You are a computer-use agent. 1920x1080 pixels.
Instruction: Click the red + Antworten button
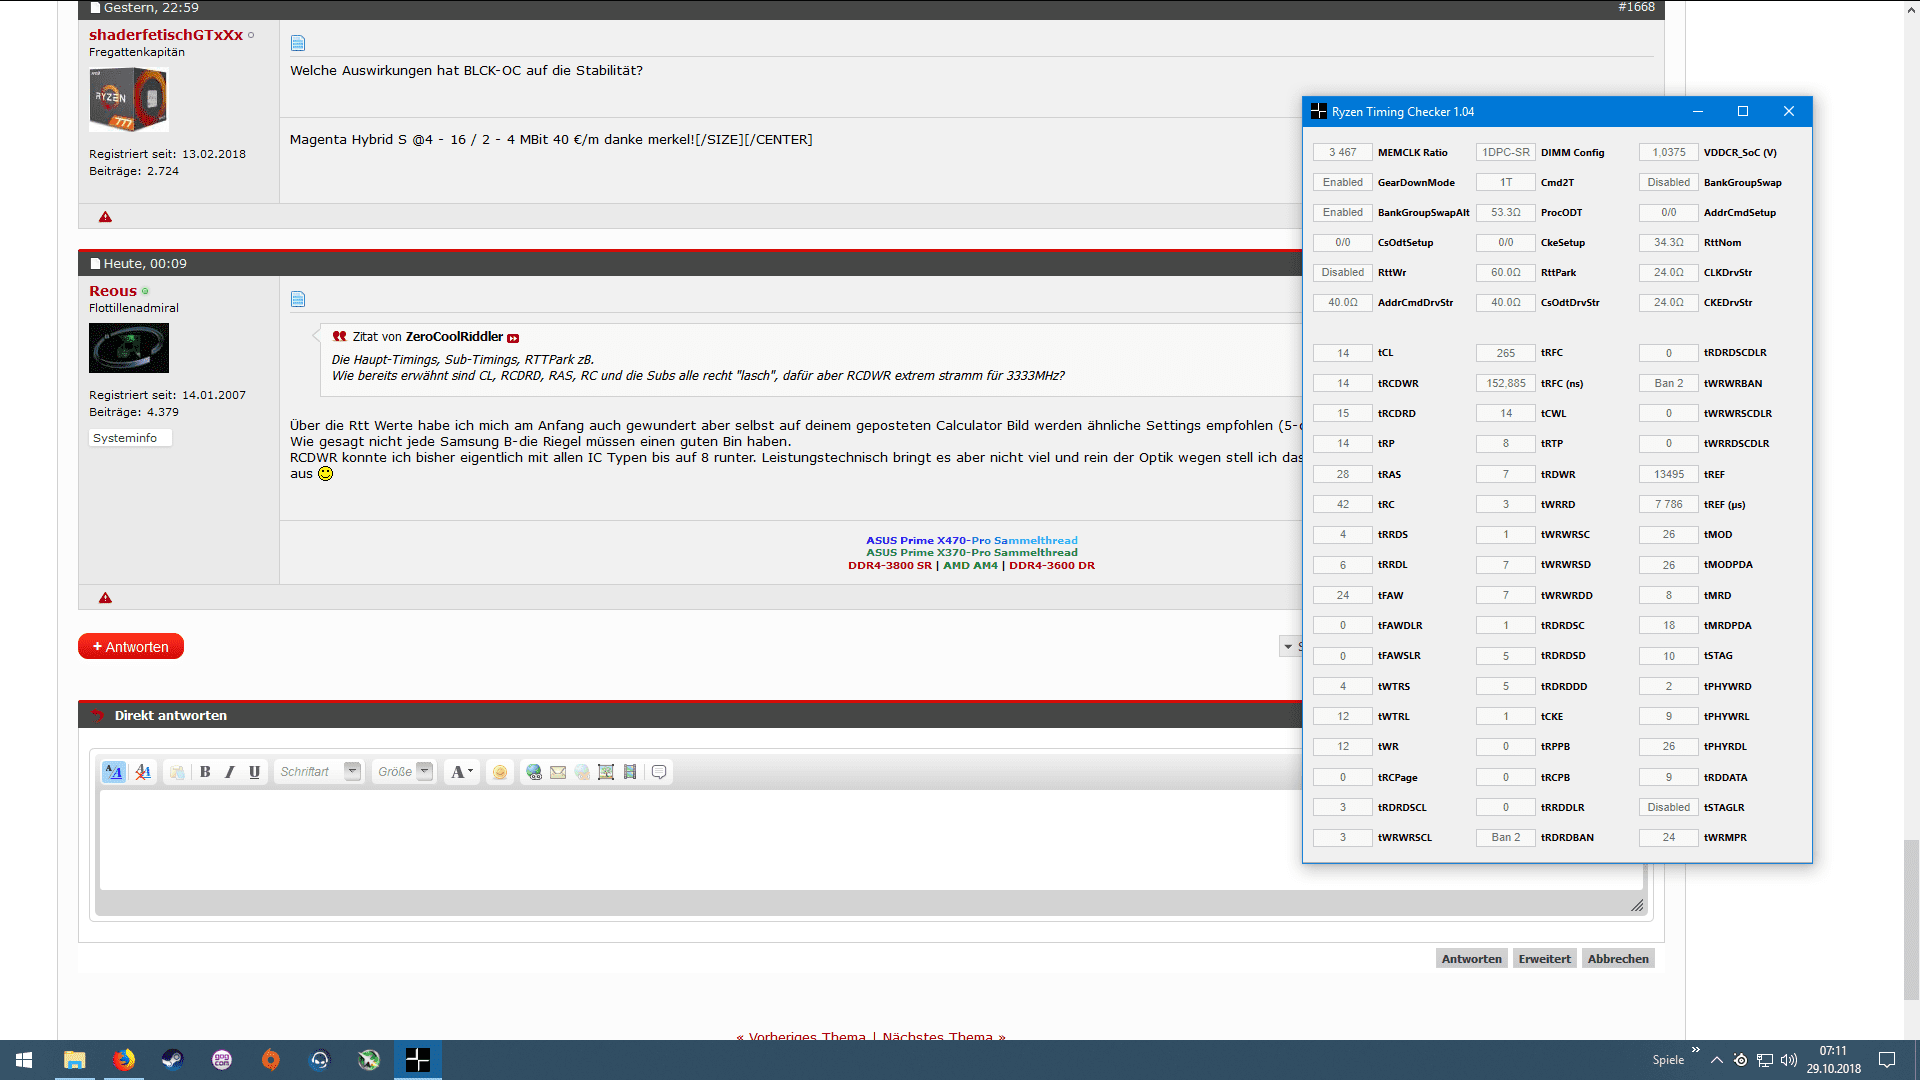point(131,647)
